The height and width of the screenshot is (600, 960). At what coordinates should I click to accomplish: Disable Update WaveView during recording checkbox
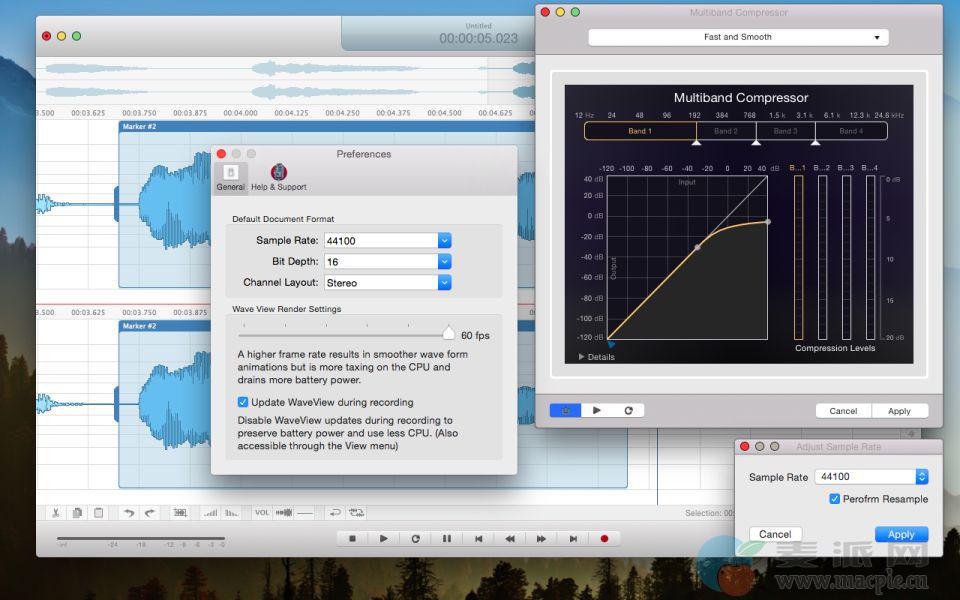243,402
